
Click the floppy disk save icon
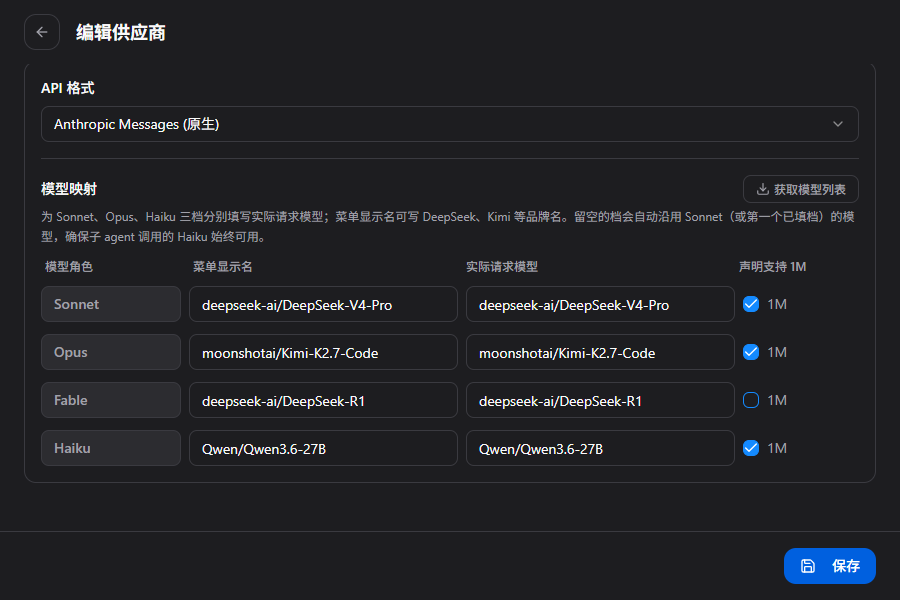coord(808,566)
